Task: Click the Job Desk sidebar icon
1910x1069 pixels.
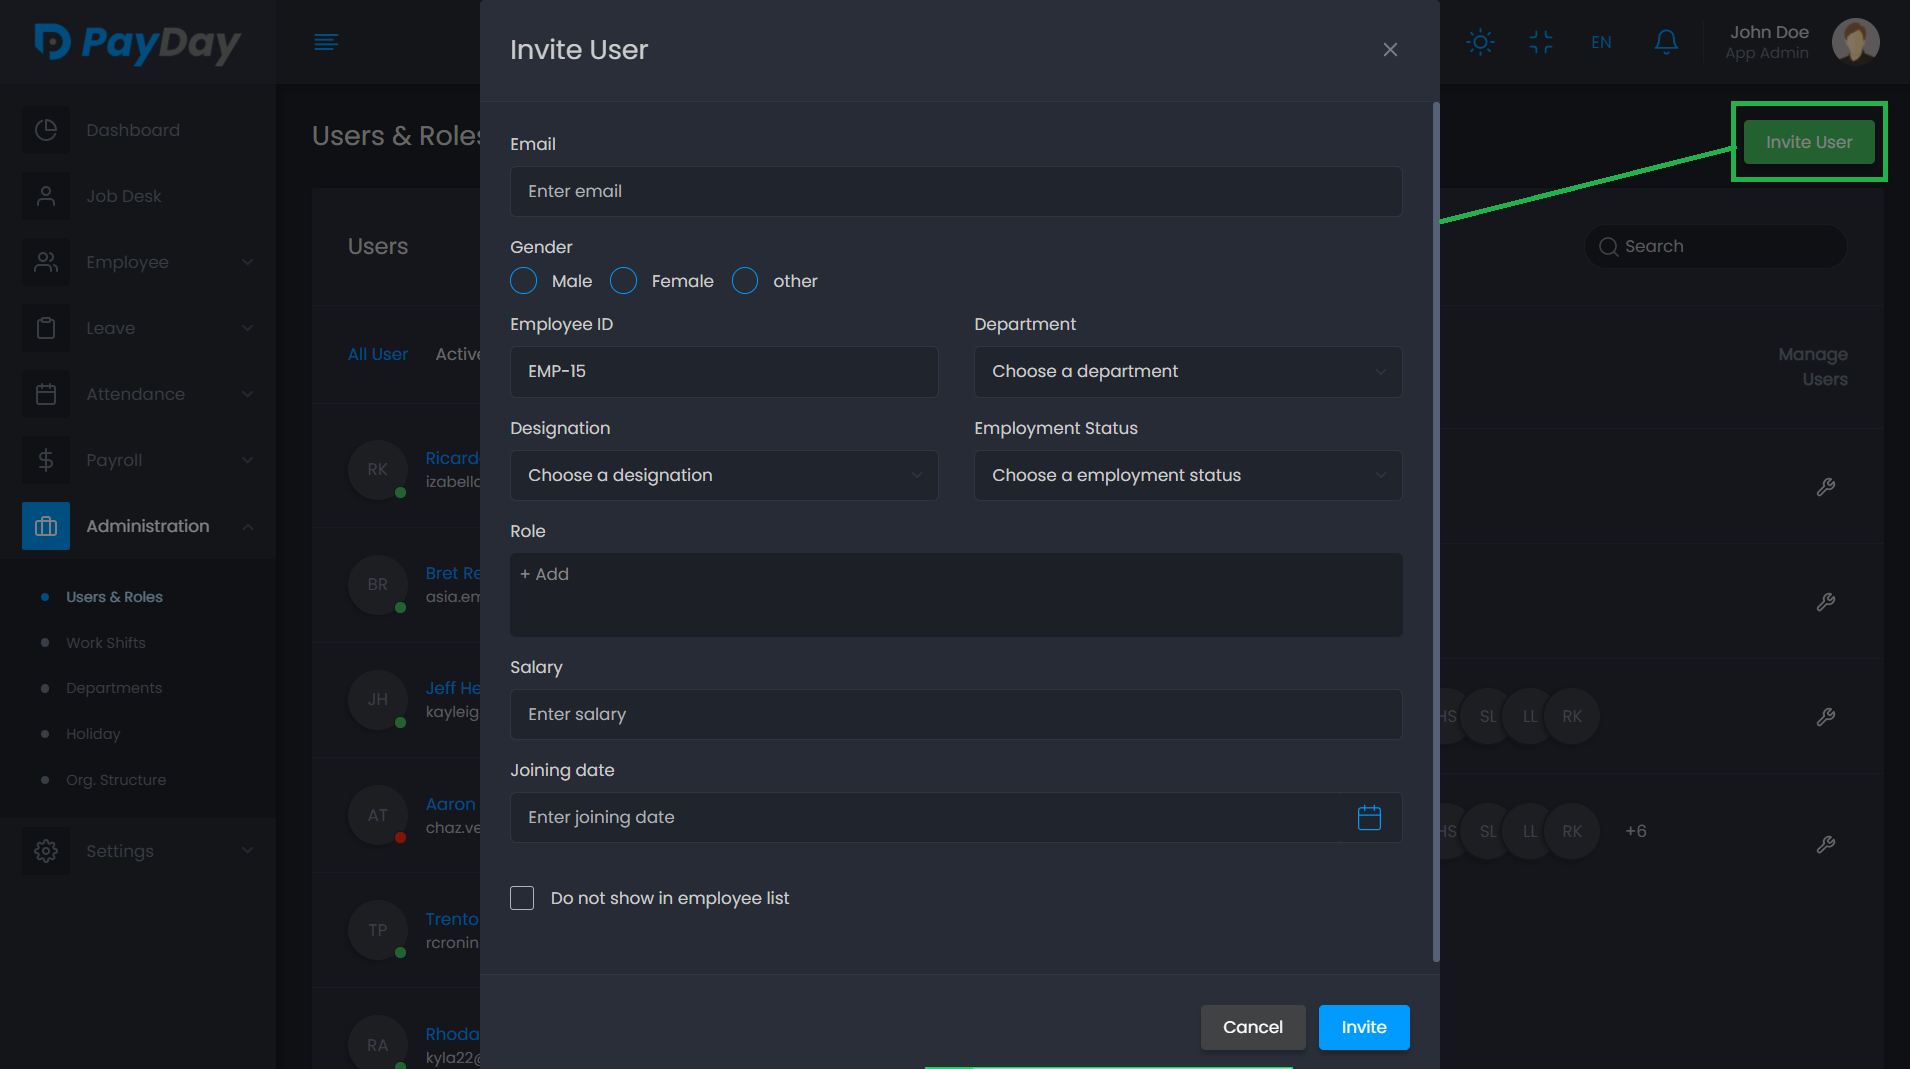Action: [x=46, y=196]
